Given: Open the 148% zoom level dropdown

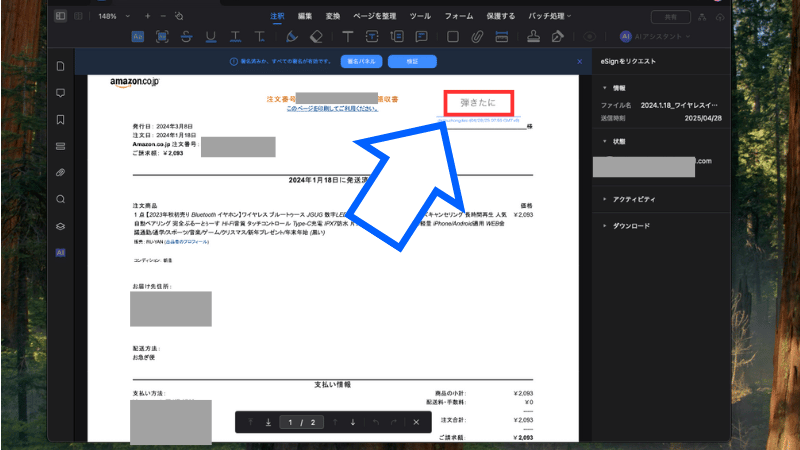Looking at the screenshot, I should coord(113,16).
